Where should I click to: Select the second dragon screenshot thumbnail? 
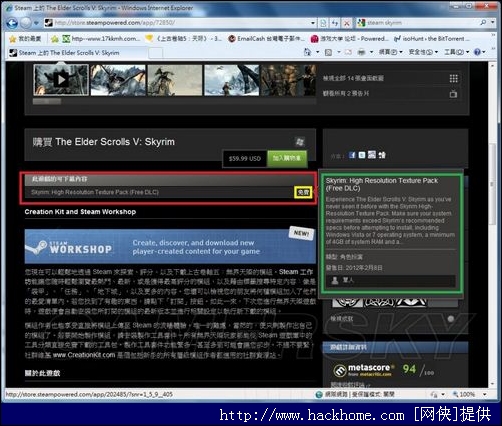point(118,80)
